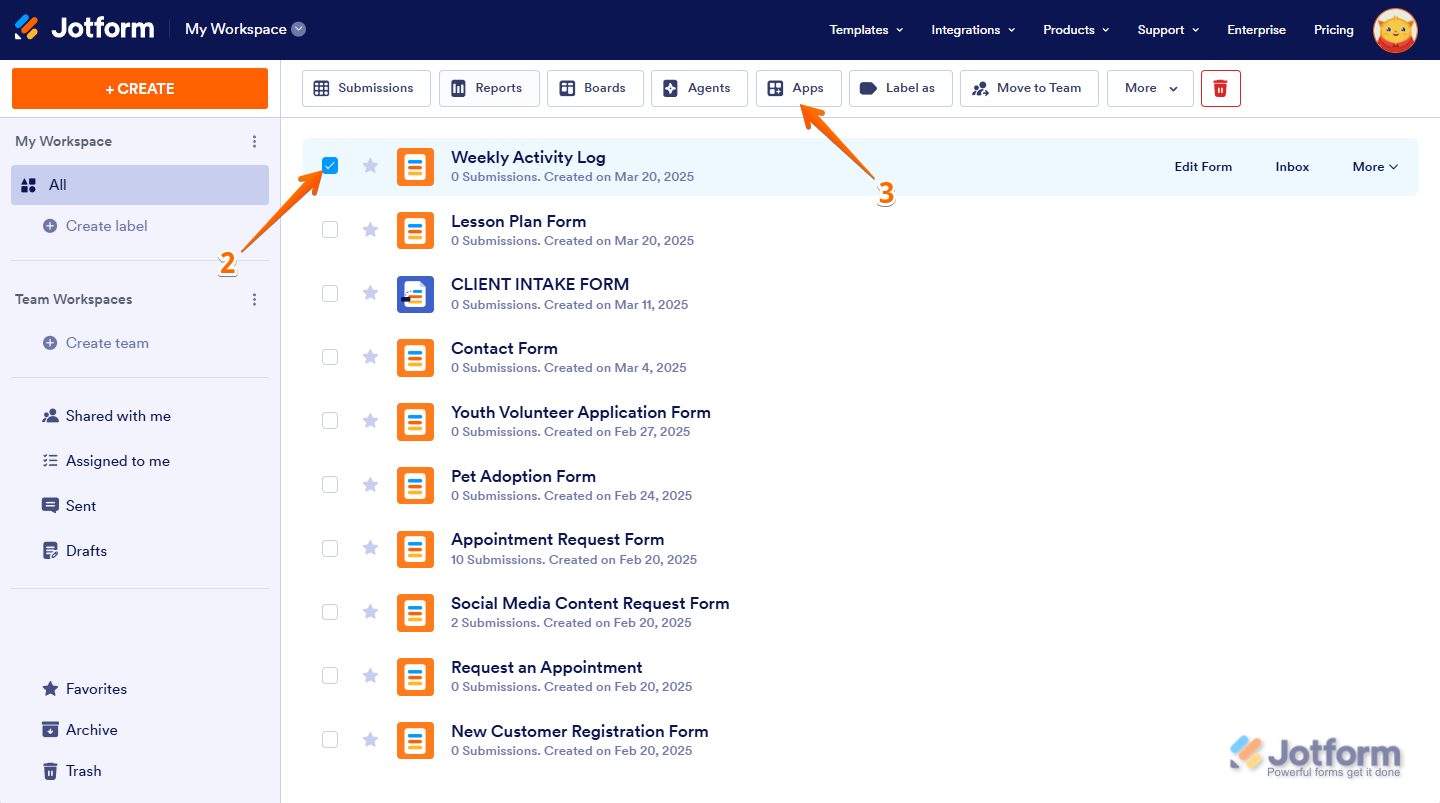Expand the More dropdown in toolbar

click(x=1150, y=88)
